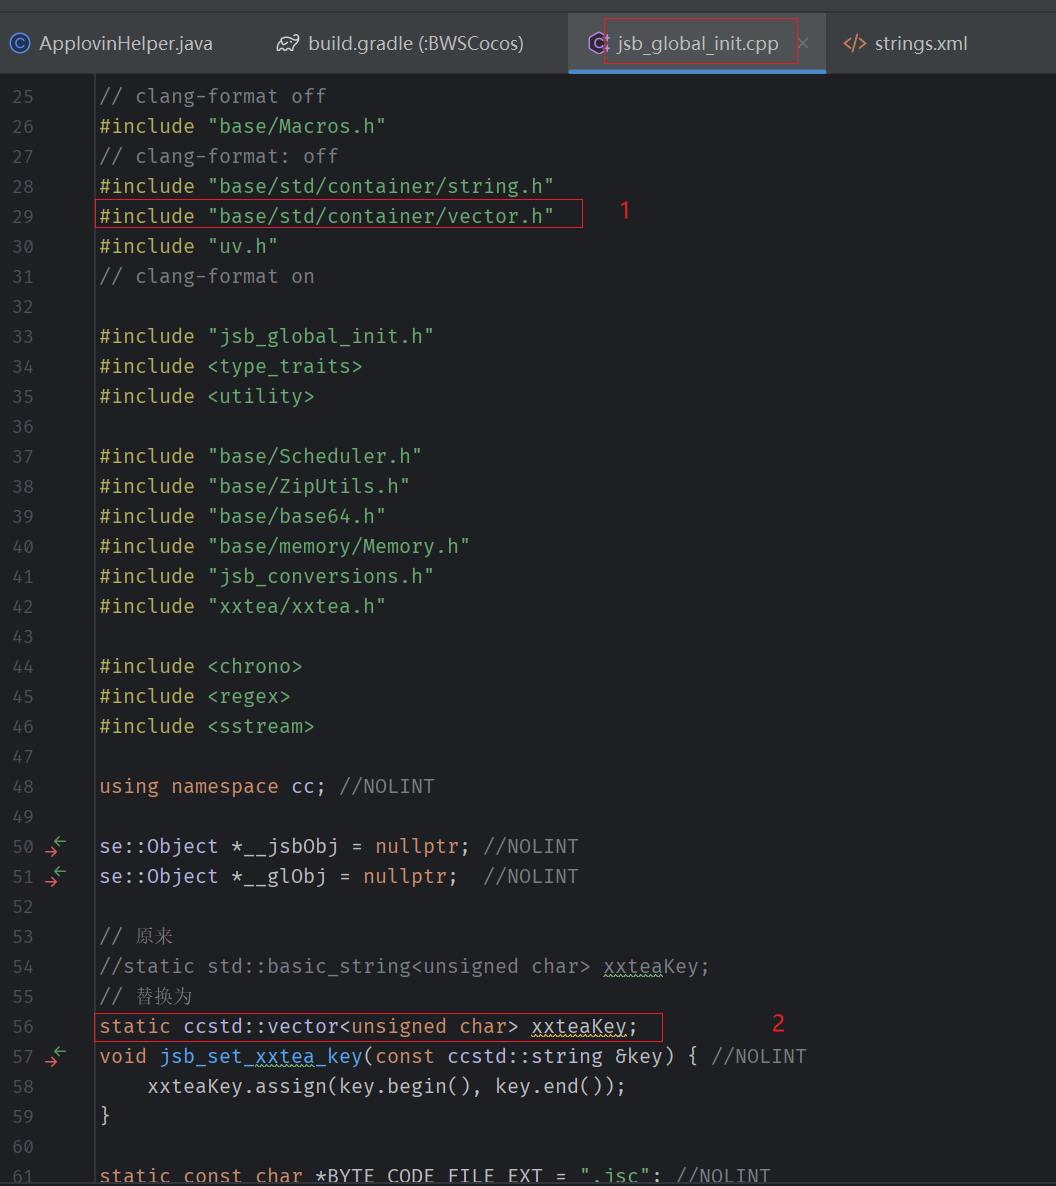Click the jsb_set_xxtea_key function name
The height and width of the screenshot is (1186, 1056).
pyautogui.click(x=261, y=1057)
